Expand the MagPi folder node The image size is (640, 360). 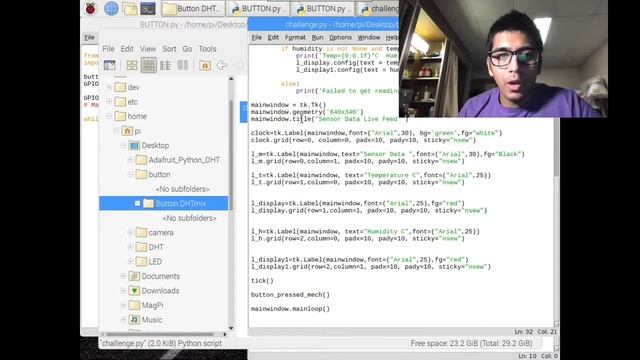click(x=123, y=305)
